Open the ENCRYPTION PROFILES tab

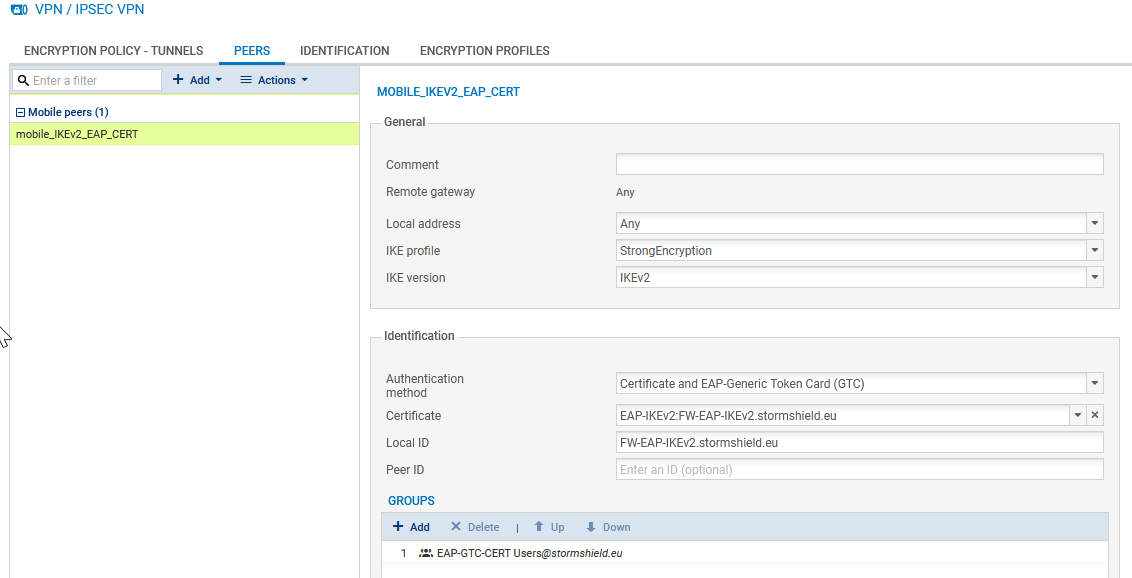(485, 50)
